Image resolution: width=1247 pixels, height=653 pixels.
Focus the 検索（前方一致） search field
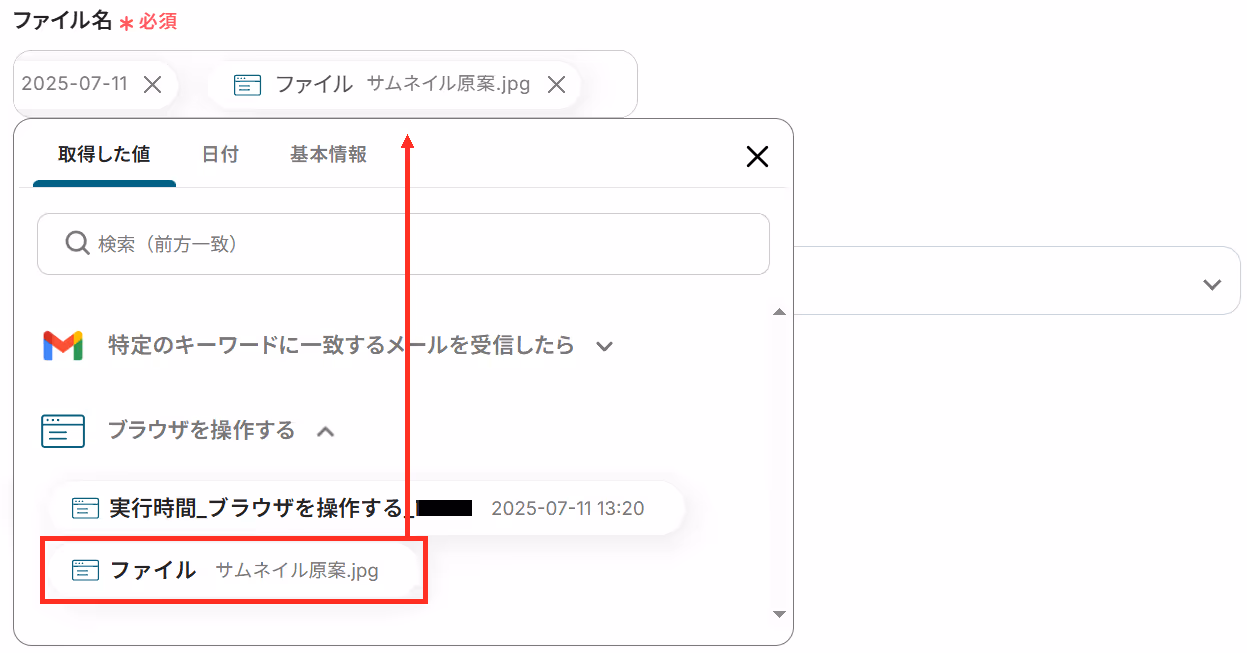coord(403,243)
